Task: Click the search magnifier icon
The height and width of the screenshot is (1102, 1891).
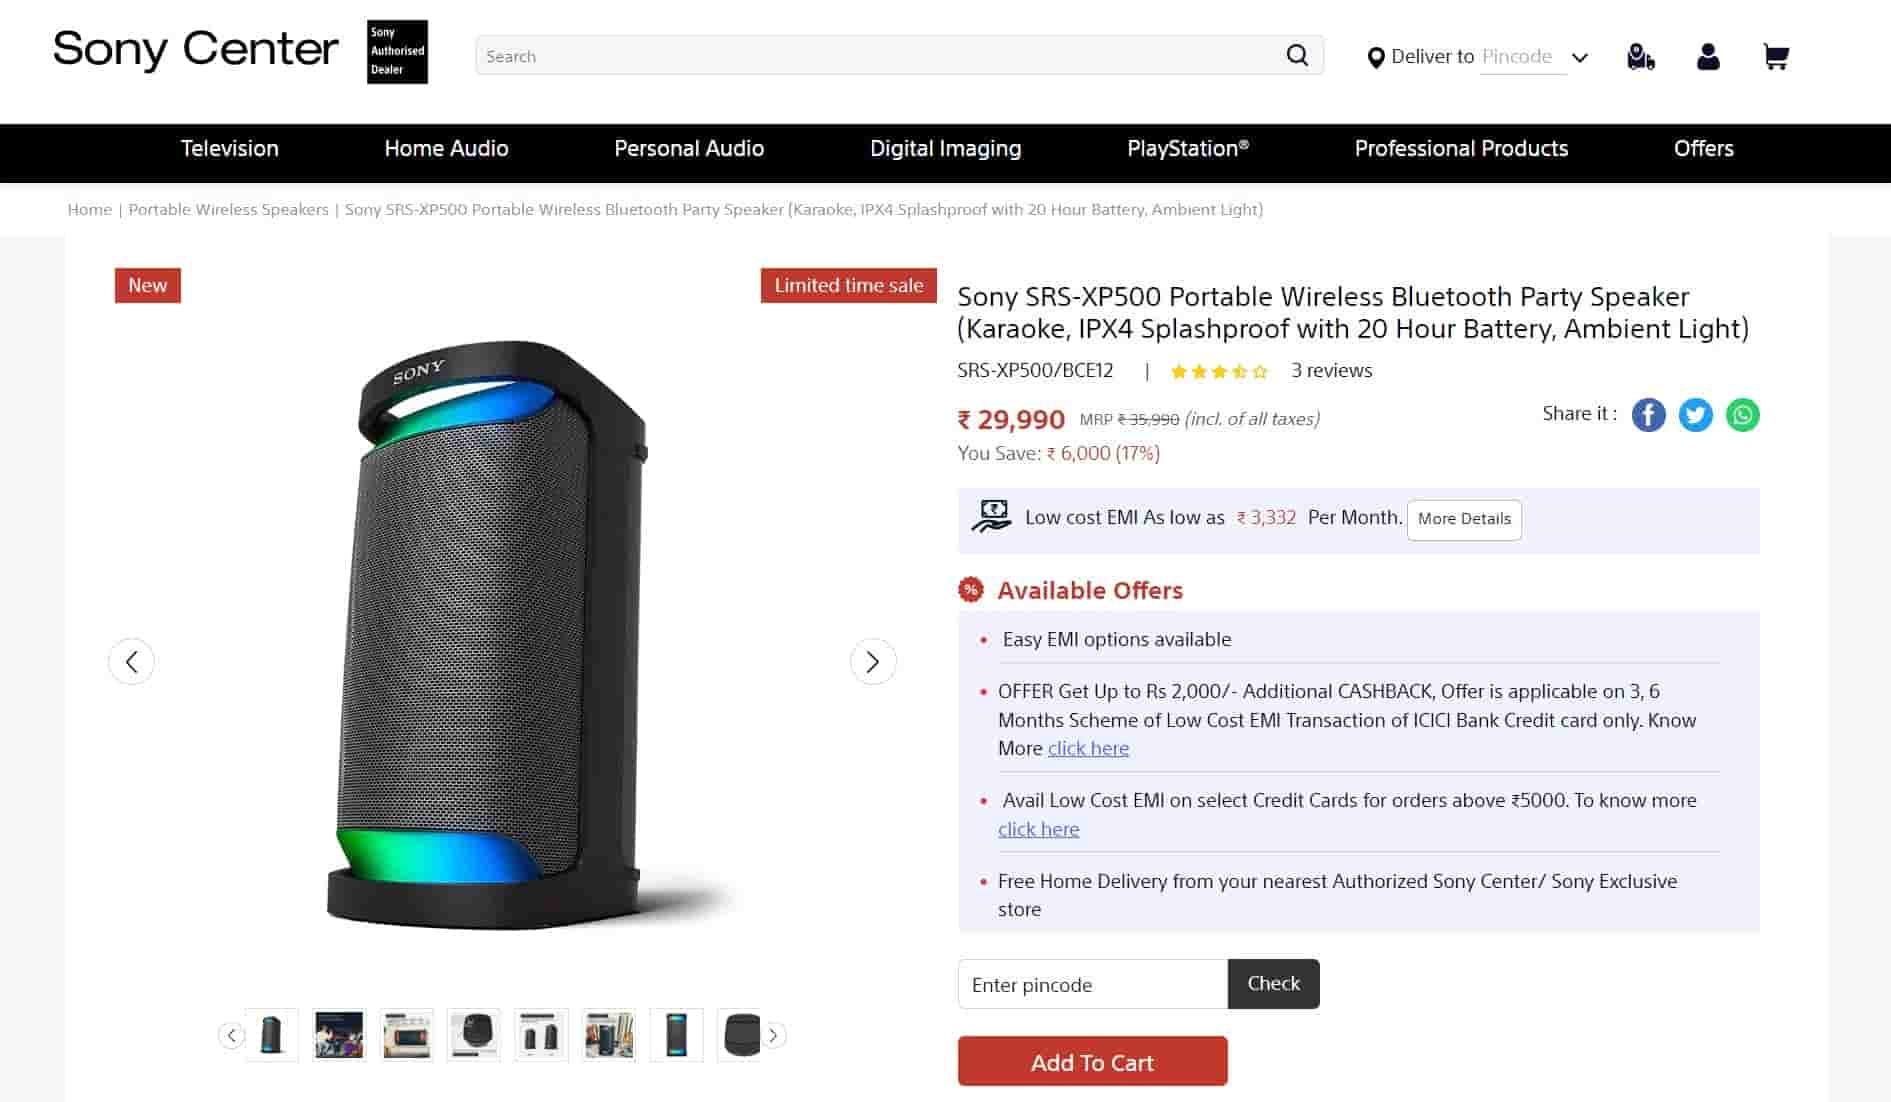Action: 1296,55
